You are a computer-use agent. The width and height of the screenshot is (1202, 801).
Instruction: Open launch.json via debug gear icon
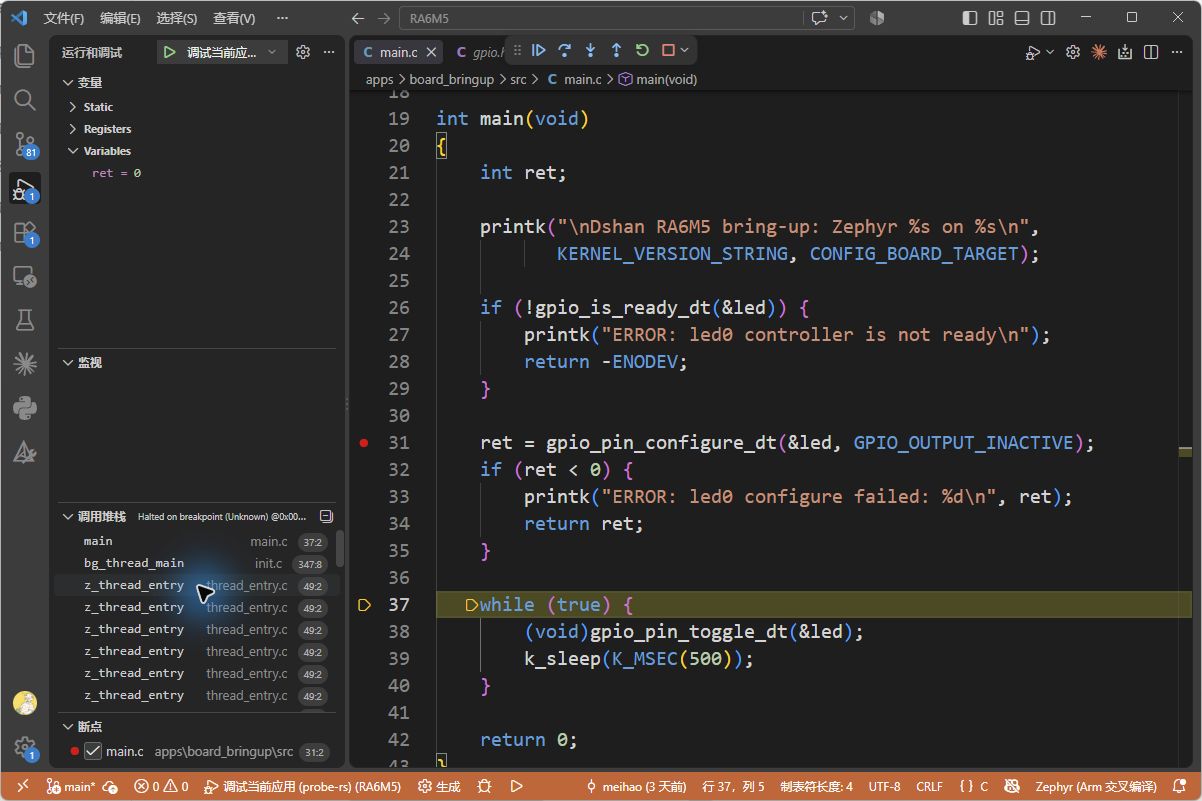tap(303, 52)
